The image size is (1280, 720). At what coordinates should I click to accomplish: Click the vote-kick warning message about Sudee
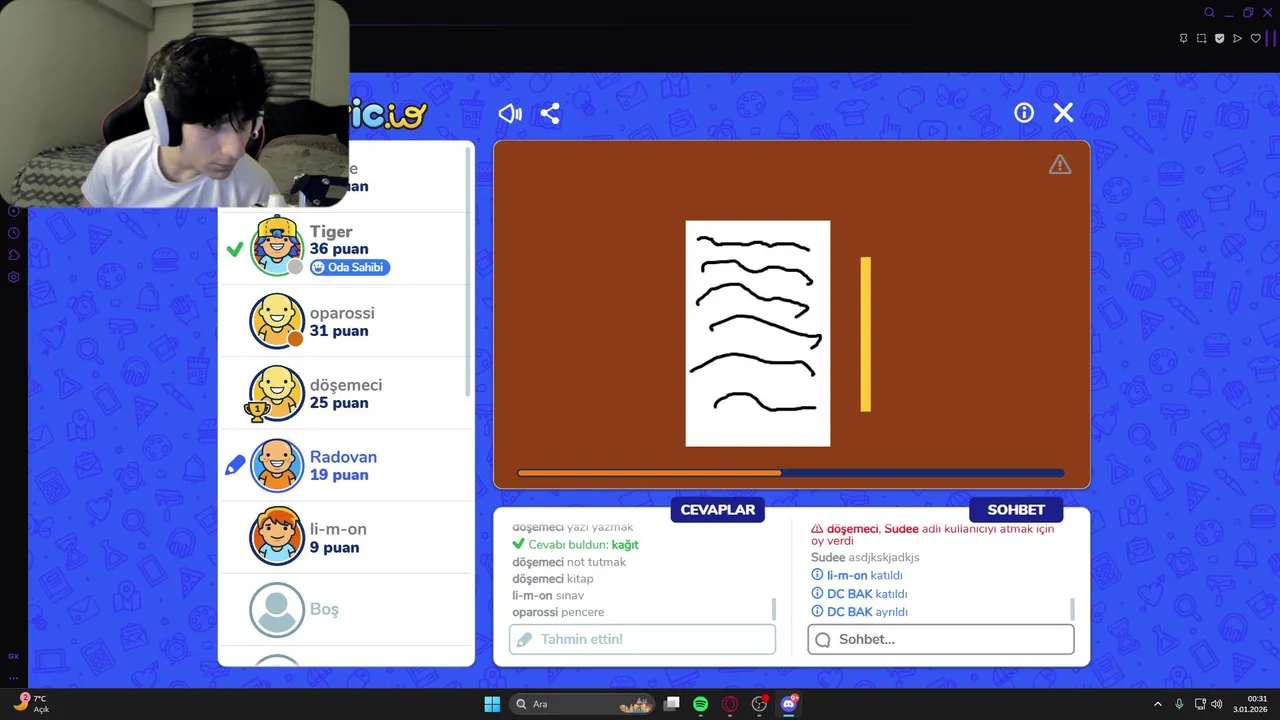[933, 534]
